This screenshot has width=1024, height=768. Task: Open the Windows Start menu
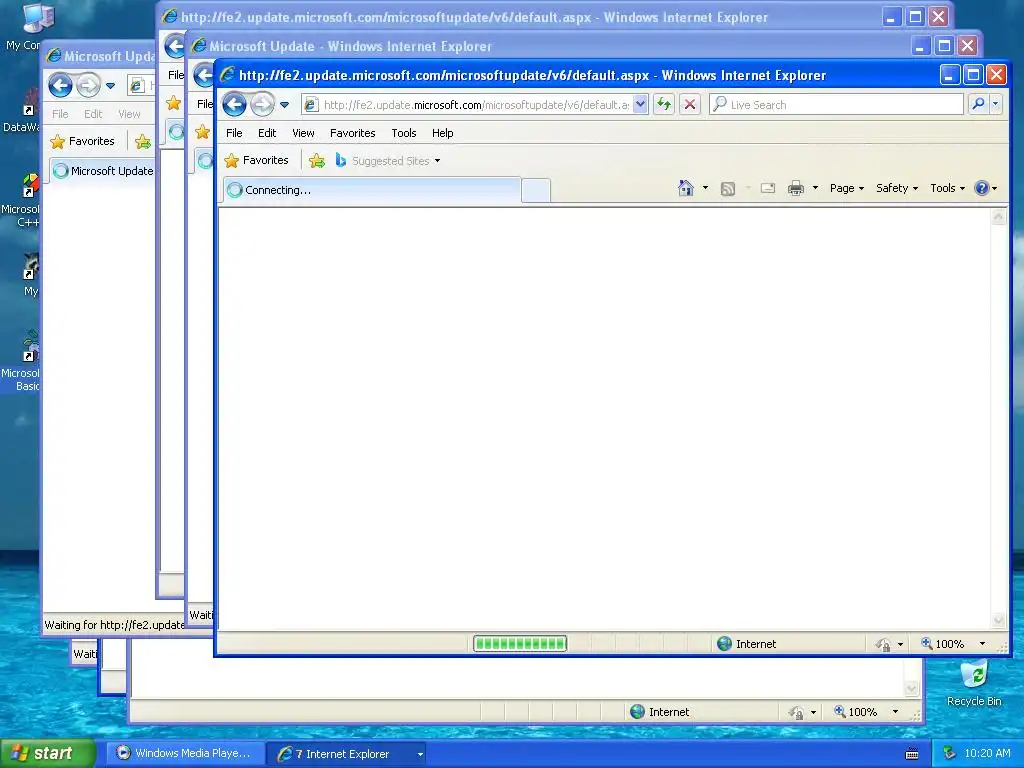pyautogui.click(x=48, y=754)
